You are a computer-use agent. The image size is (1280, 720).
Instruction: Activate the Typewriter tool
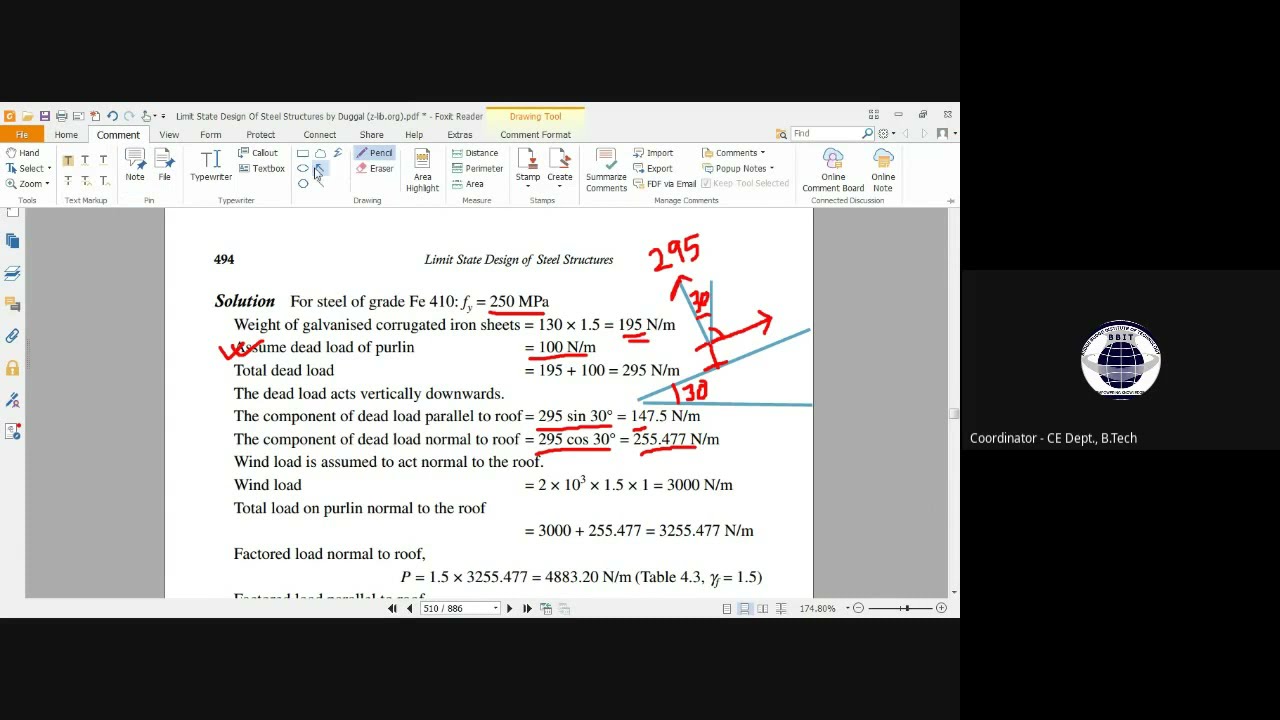[211, 165]
